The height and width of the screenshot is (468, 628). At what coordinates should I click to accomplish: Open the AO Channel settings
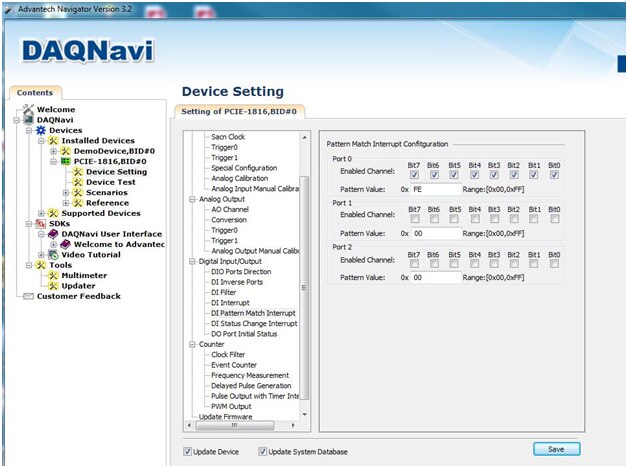click(x=230, y=209)
